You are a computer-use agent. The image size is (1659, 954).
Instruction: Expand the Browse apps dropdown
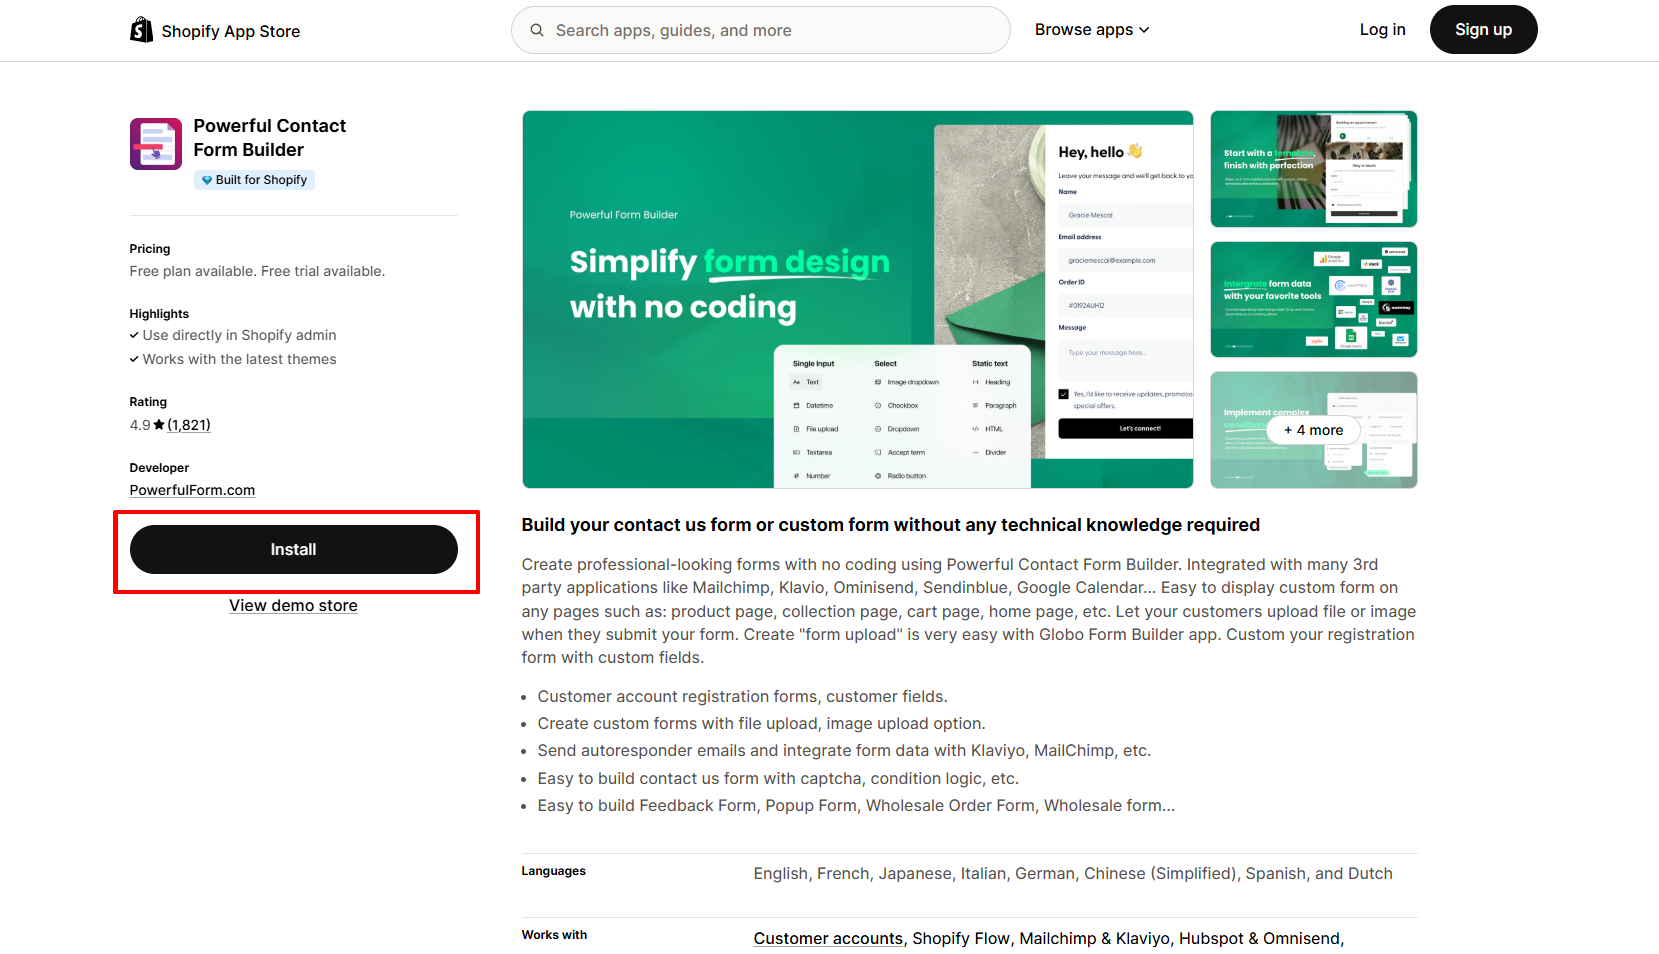coord(1092,30)
